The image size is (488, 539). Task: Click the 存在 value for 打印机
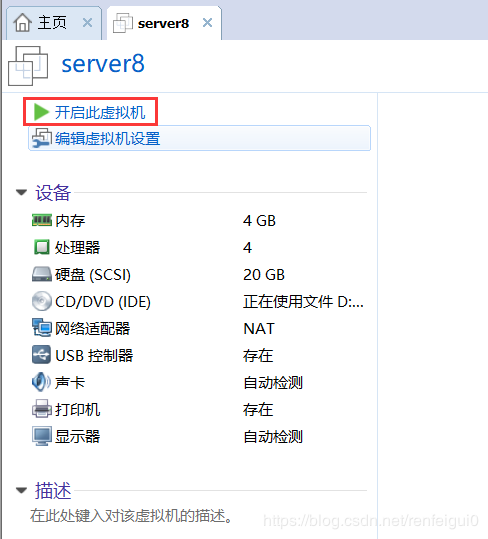(258, 409)
